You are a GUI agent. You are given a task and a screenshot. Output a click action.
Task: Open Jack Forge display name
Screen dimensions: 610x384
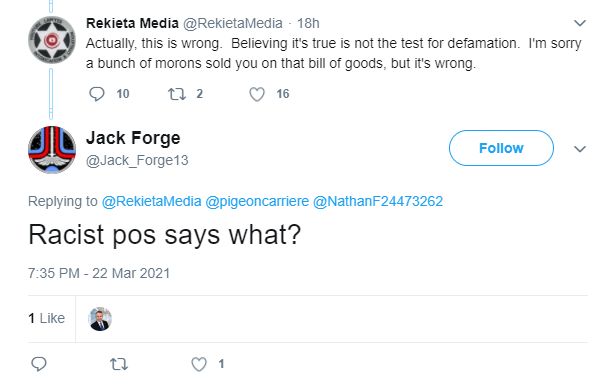tap(133, 138)
